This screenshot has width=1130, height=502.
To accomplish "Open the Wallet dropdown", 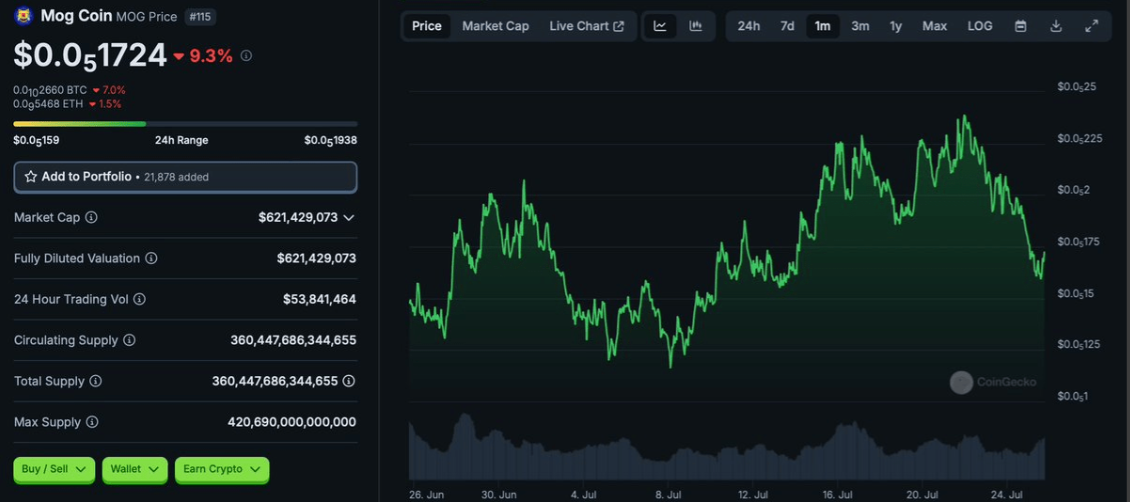I will pos(135,469).
